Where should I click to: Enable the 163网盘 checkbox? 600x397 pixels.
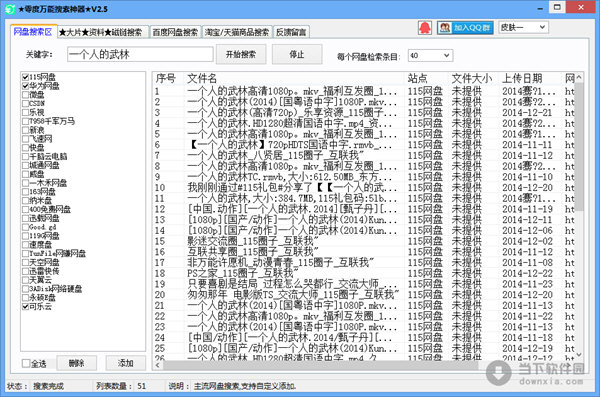pos(25,191)
